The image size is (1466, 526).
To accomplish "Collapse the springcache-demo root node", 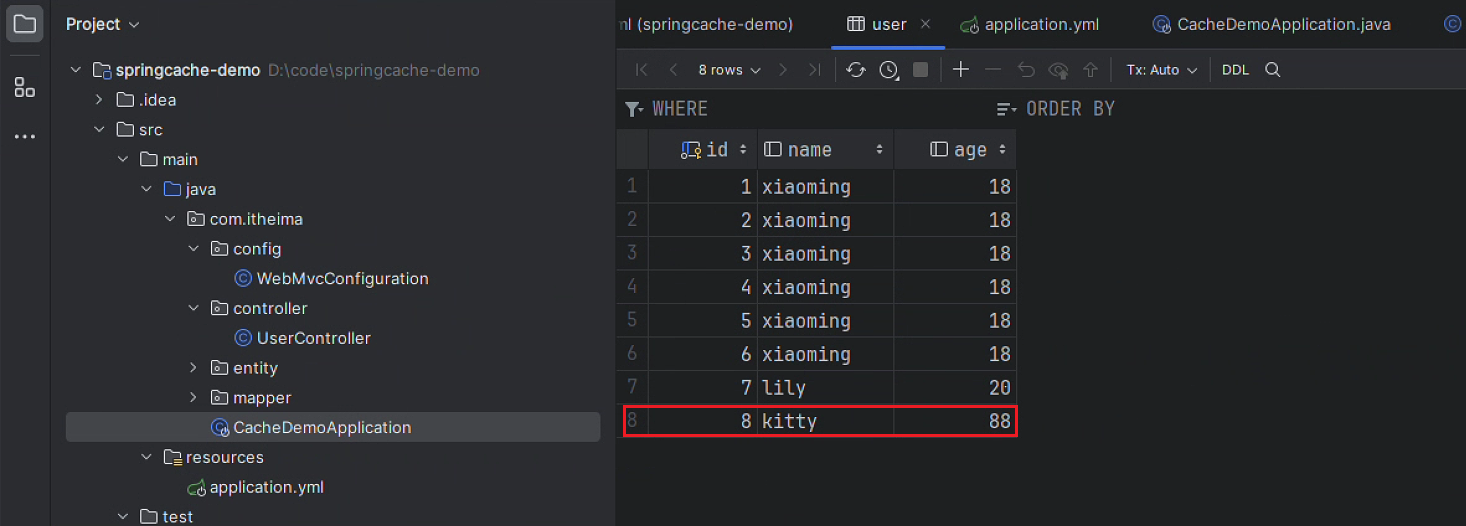I will click(x=75, y=70).
